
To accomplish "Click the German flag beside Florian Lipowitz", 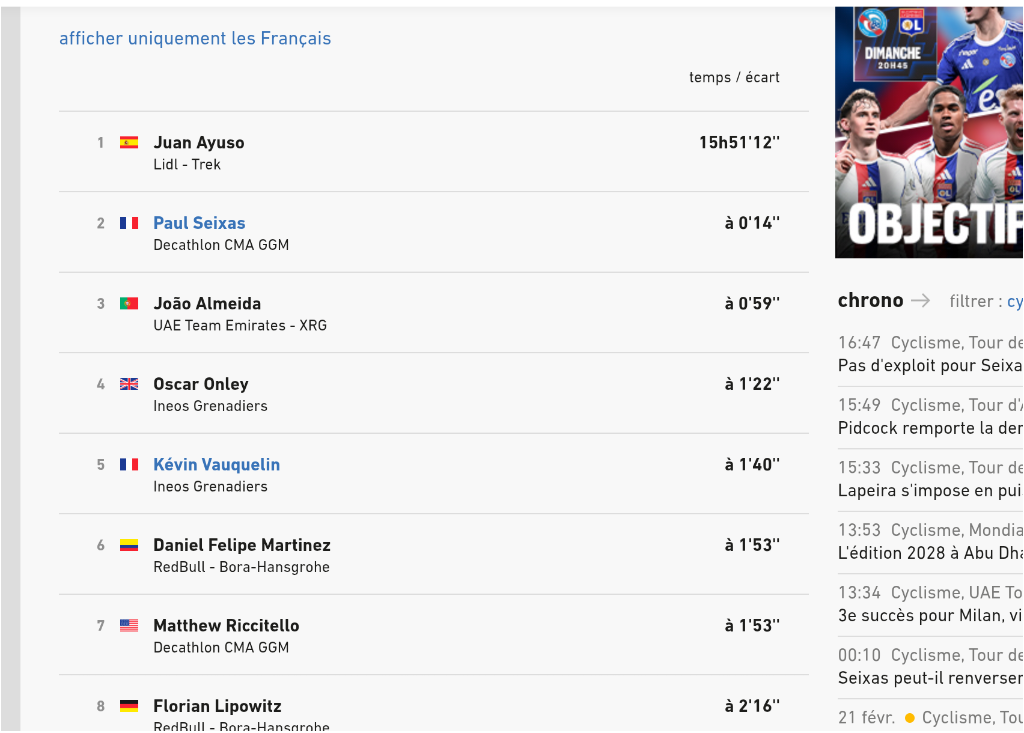I will coord(129,706).
